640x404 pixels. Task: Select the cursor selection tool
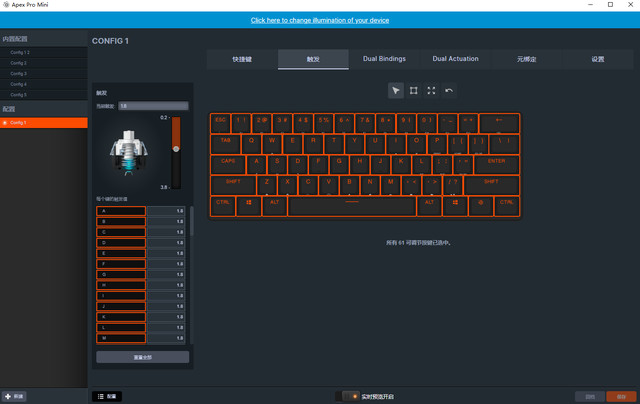[396, 91]
